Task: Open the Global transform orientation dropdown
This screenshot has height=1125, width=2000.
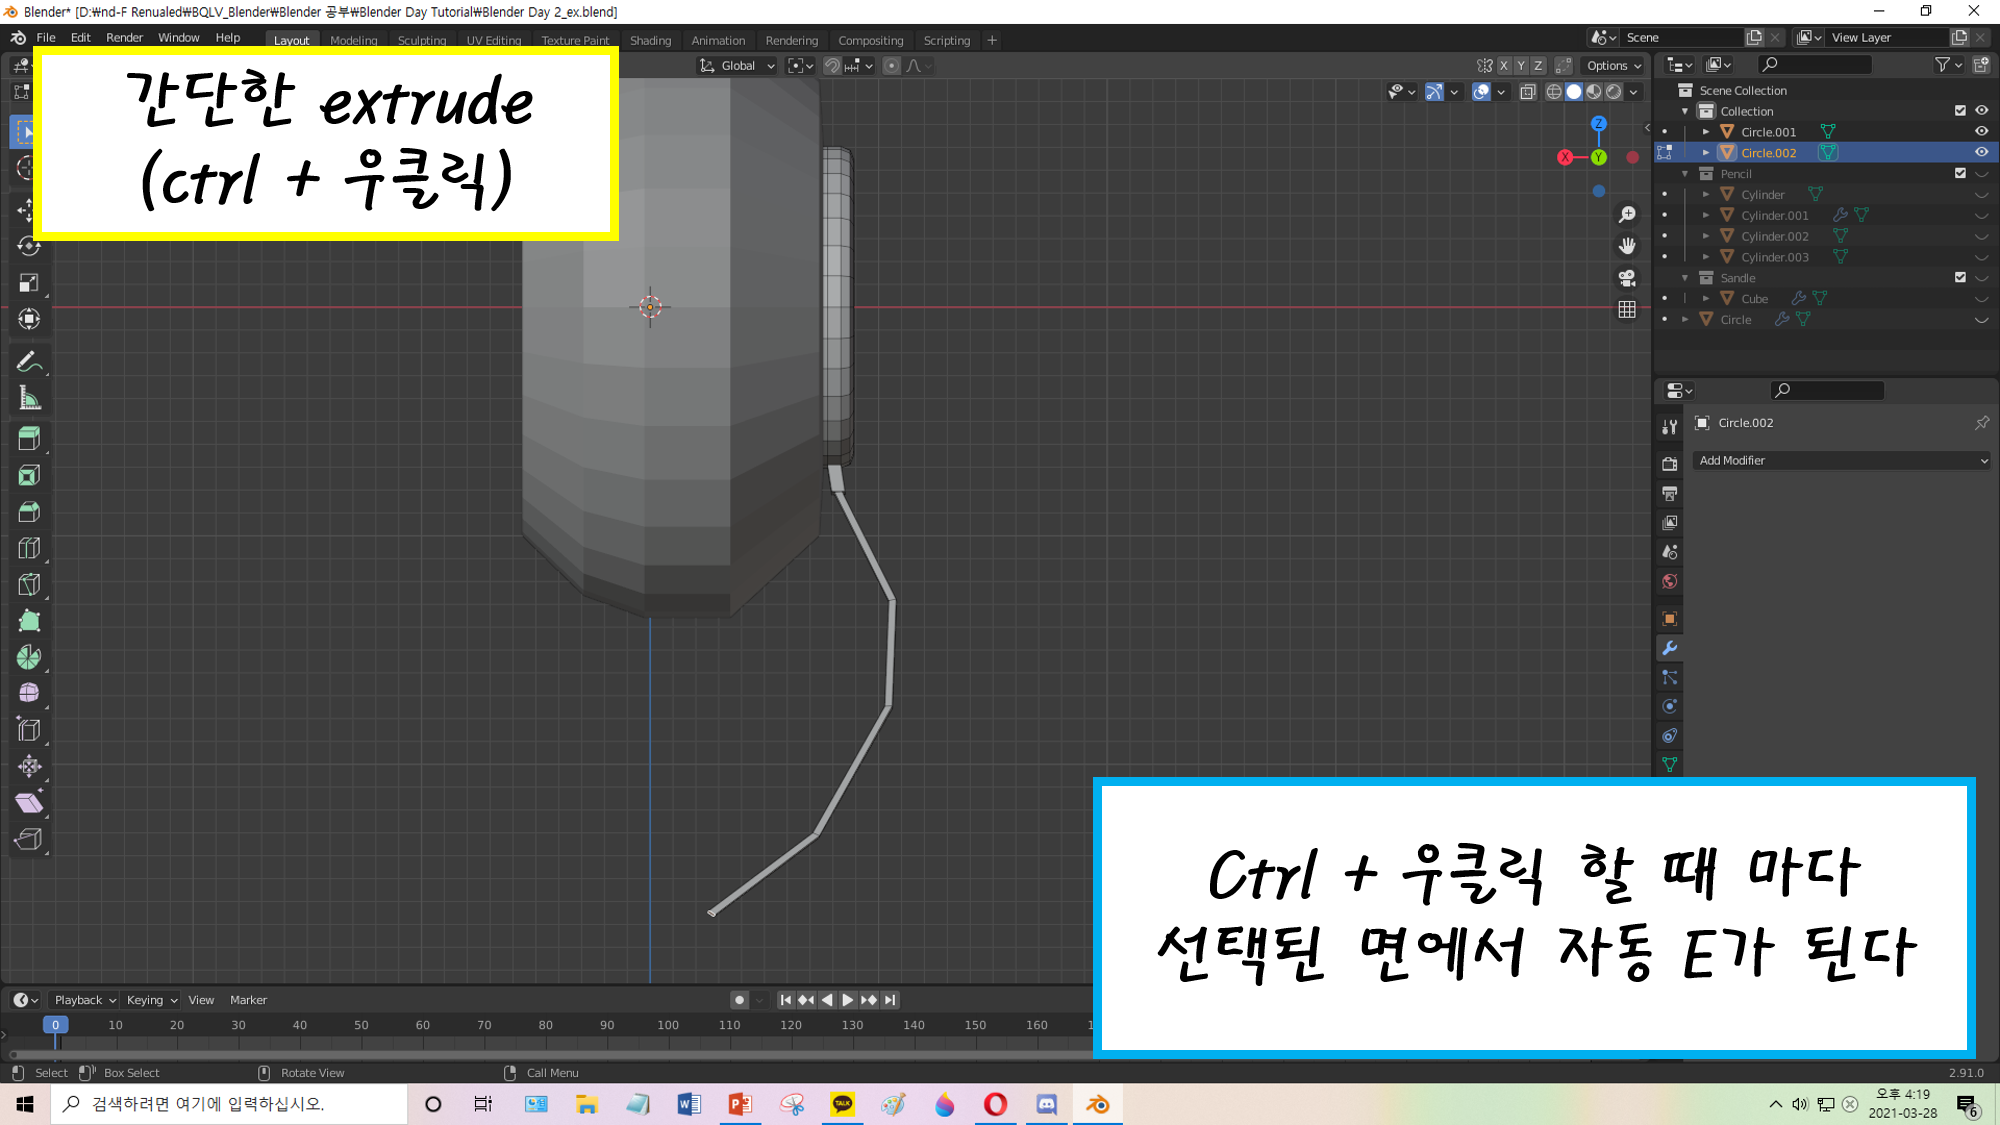Action: click(x=738, y=66)
